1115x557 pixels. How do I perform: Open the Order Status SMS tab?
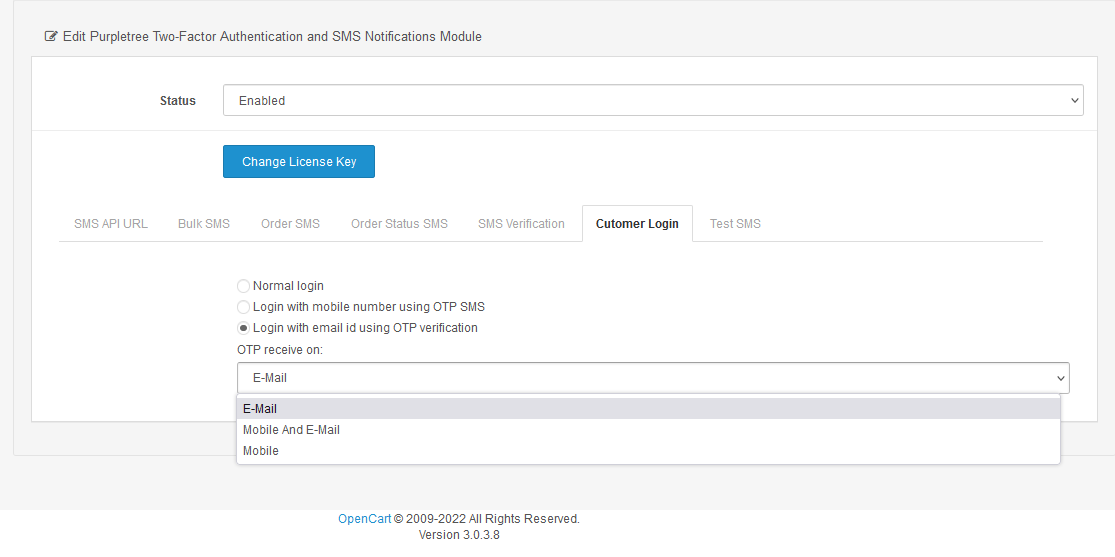click(x=399, y=223)
